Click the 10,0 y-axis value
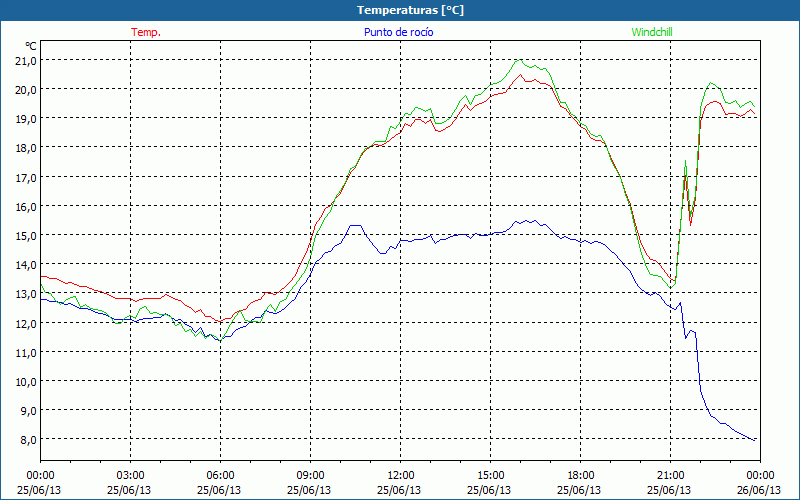Image resolution: width=800 pixels, height=500 pixels. pos(26,382)
